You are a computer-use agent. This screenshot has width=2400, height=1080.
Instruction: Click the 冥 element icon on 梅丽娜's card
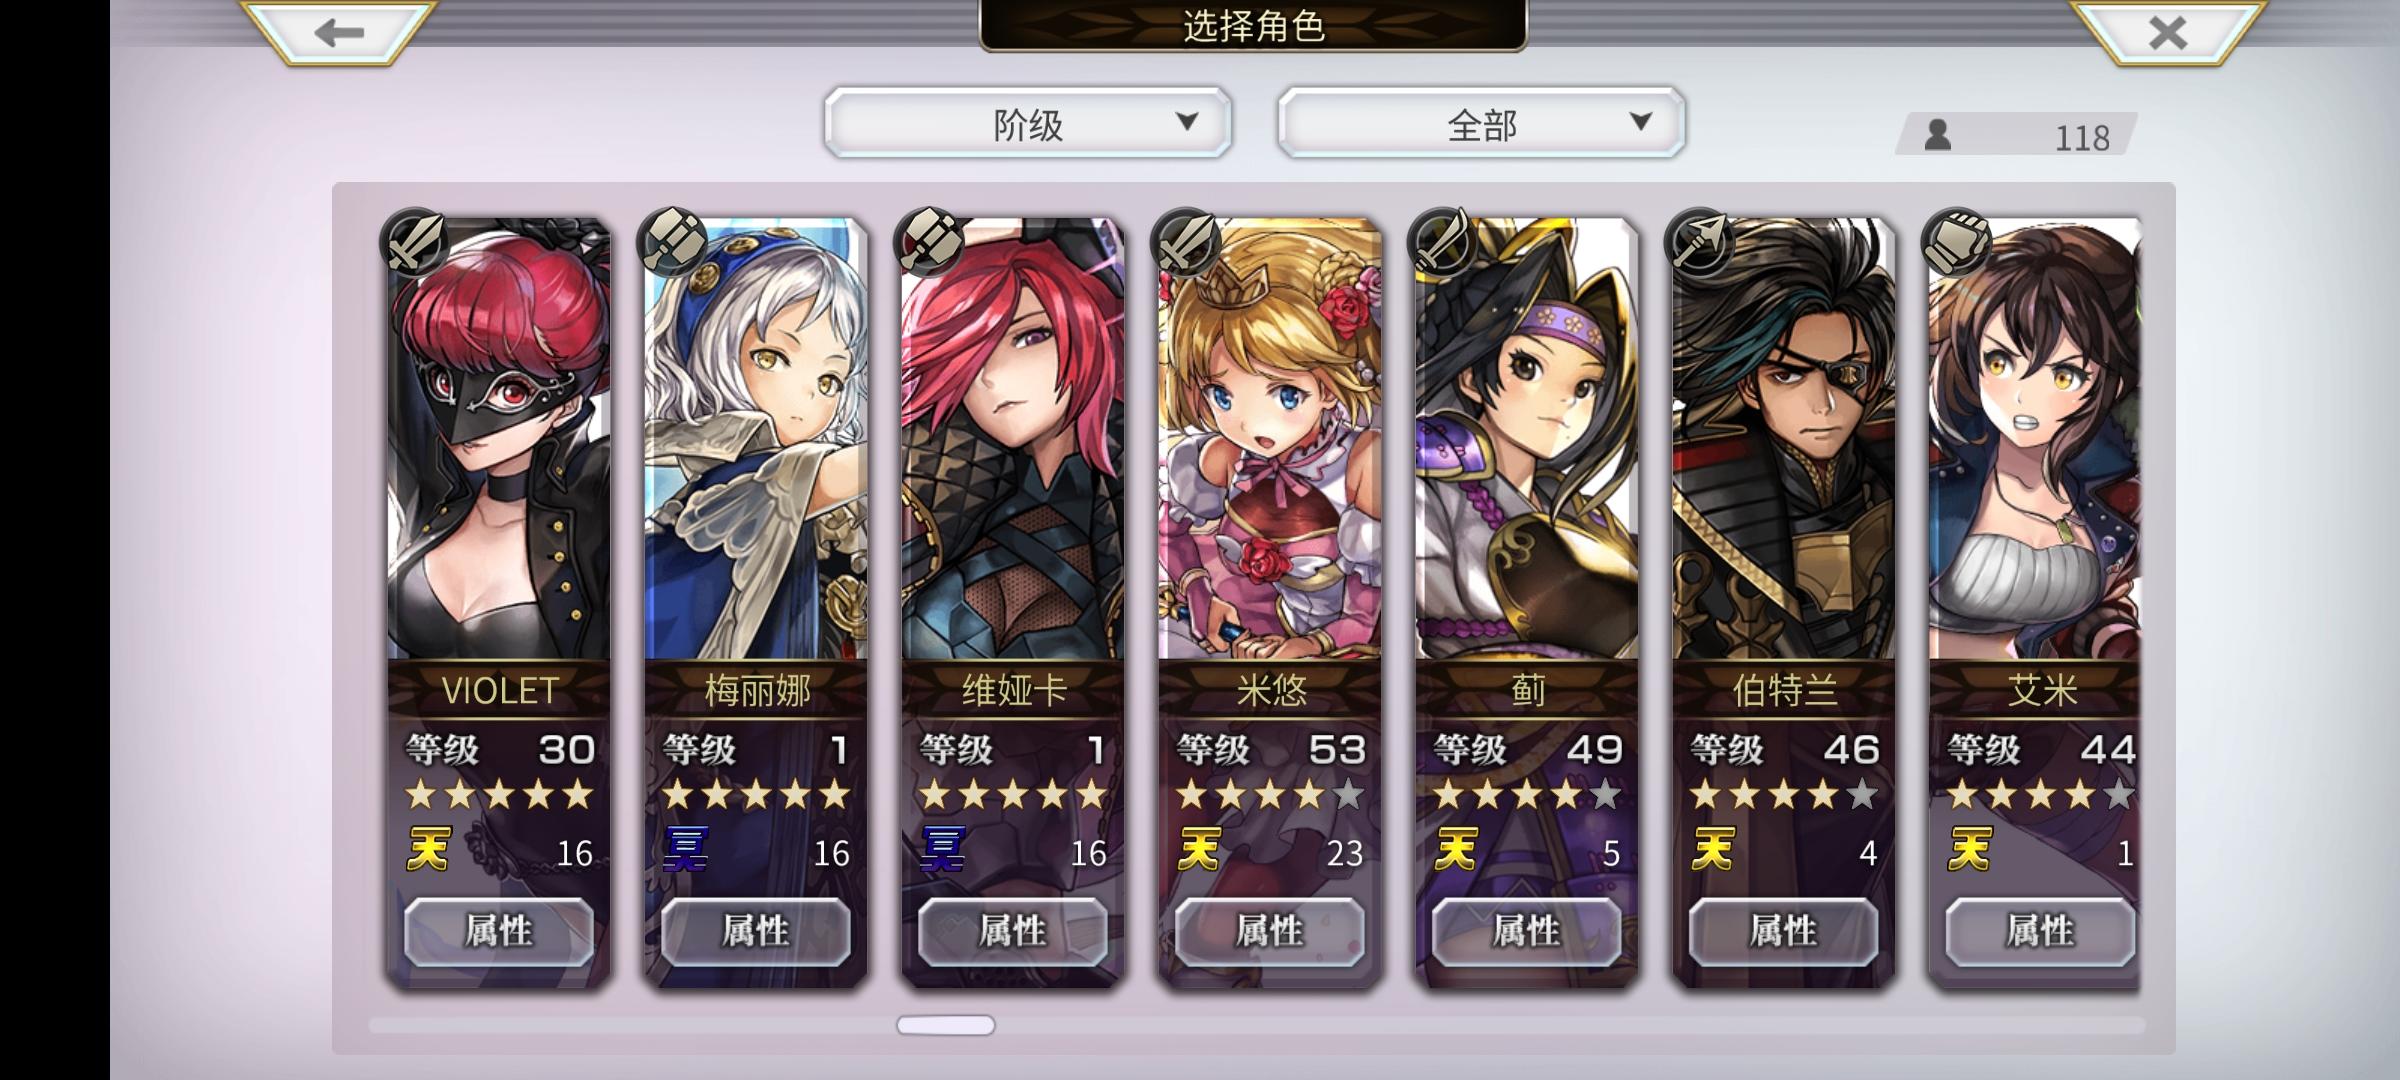(686, 851)
